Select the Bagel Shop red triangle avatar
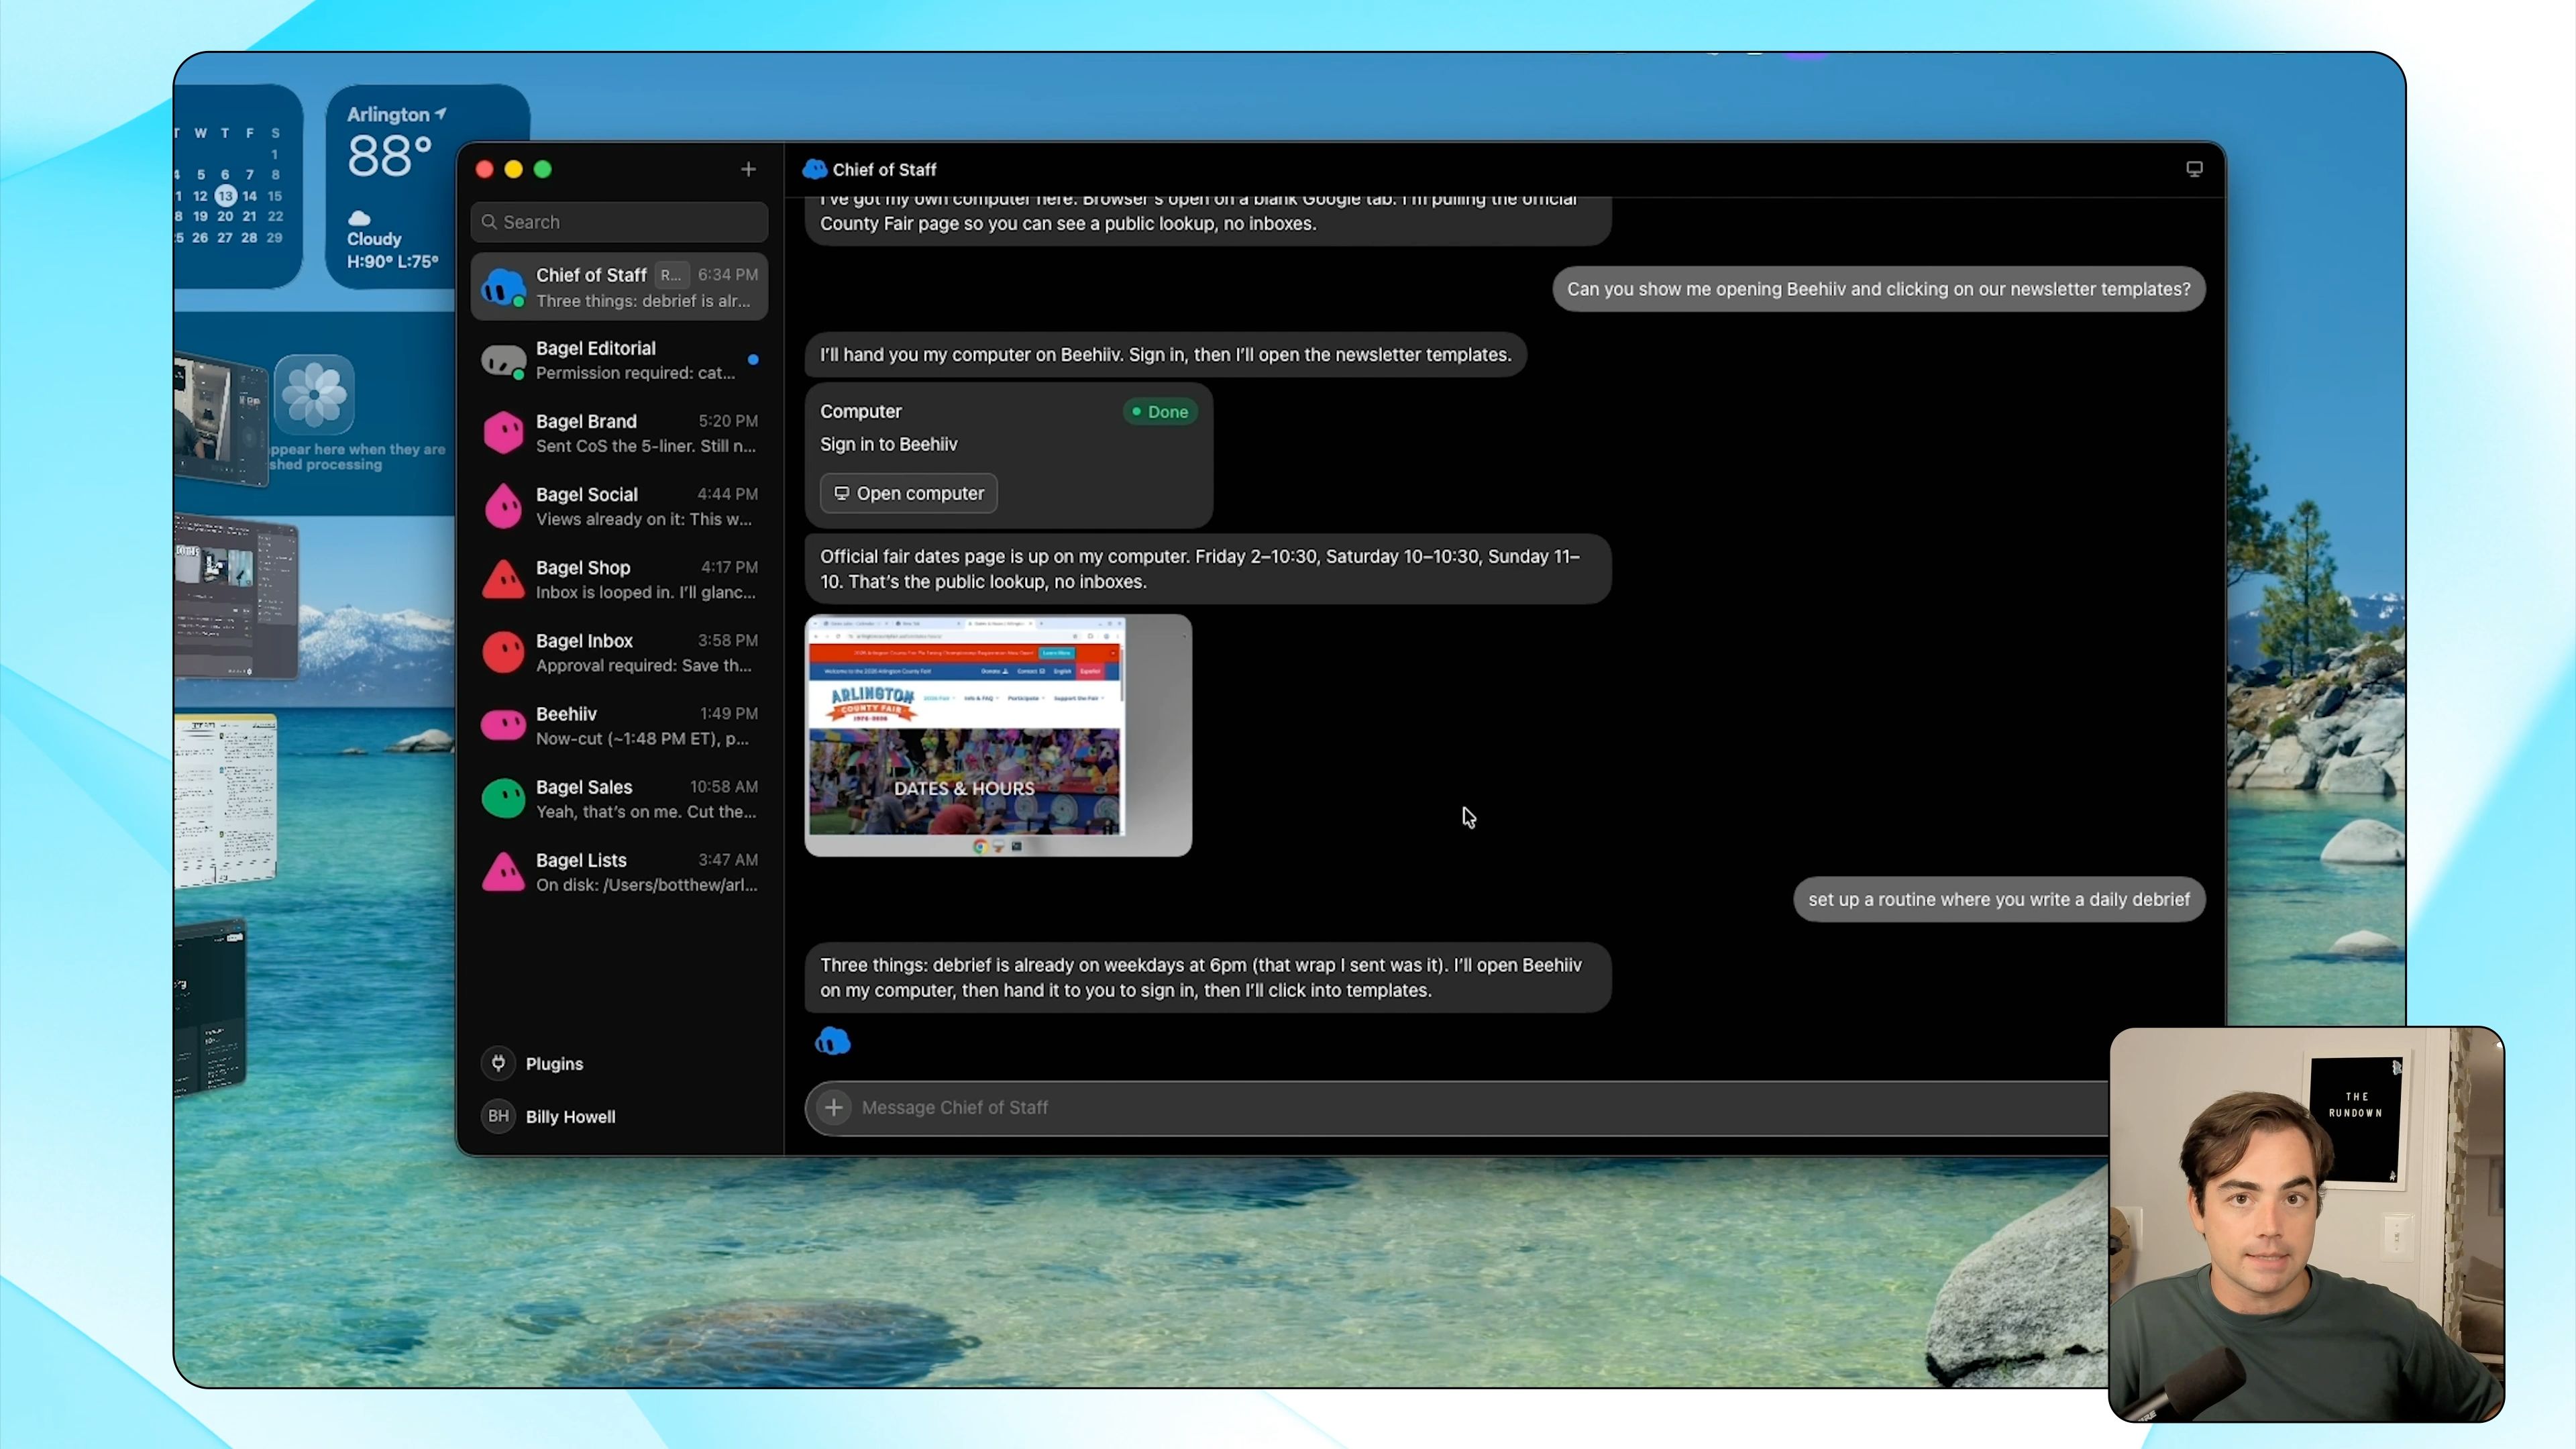Viewport: 2576px width, 1449px height. point(503,579)
